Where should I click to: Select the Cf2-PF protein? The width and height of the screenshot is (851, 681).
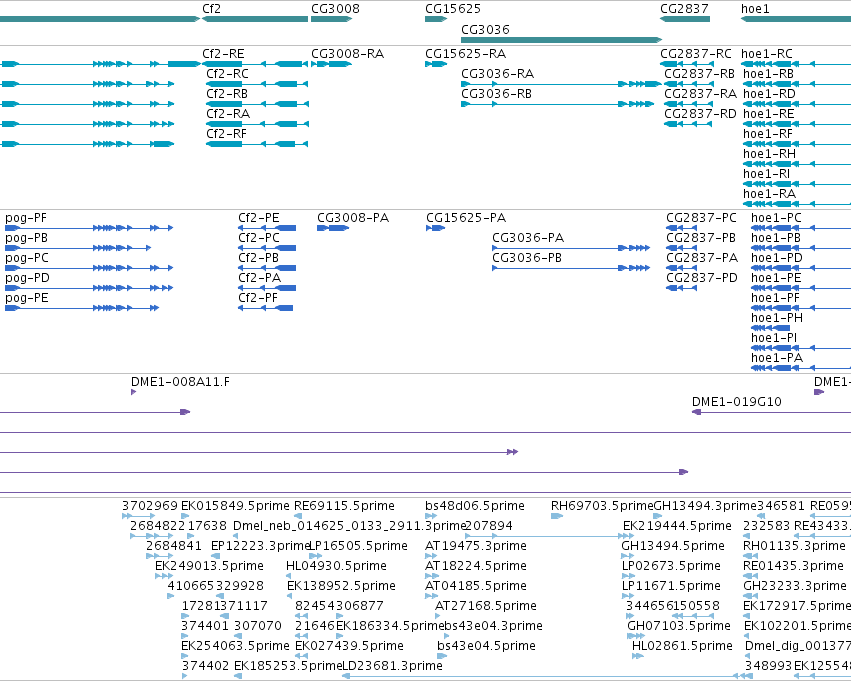(265, 308)
